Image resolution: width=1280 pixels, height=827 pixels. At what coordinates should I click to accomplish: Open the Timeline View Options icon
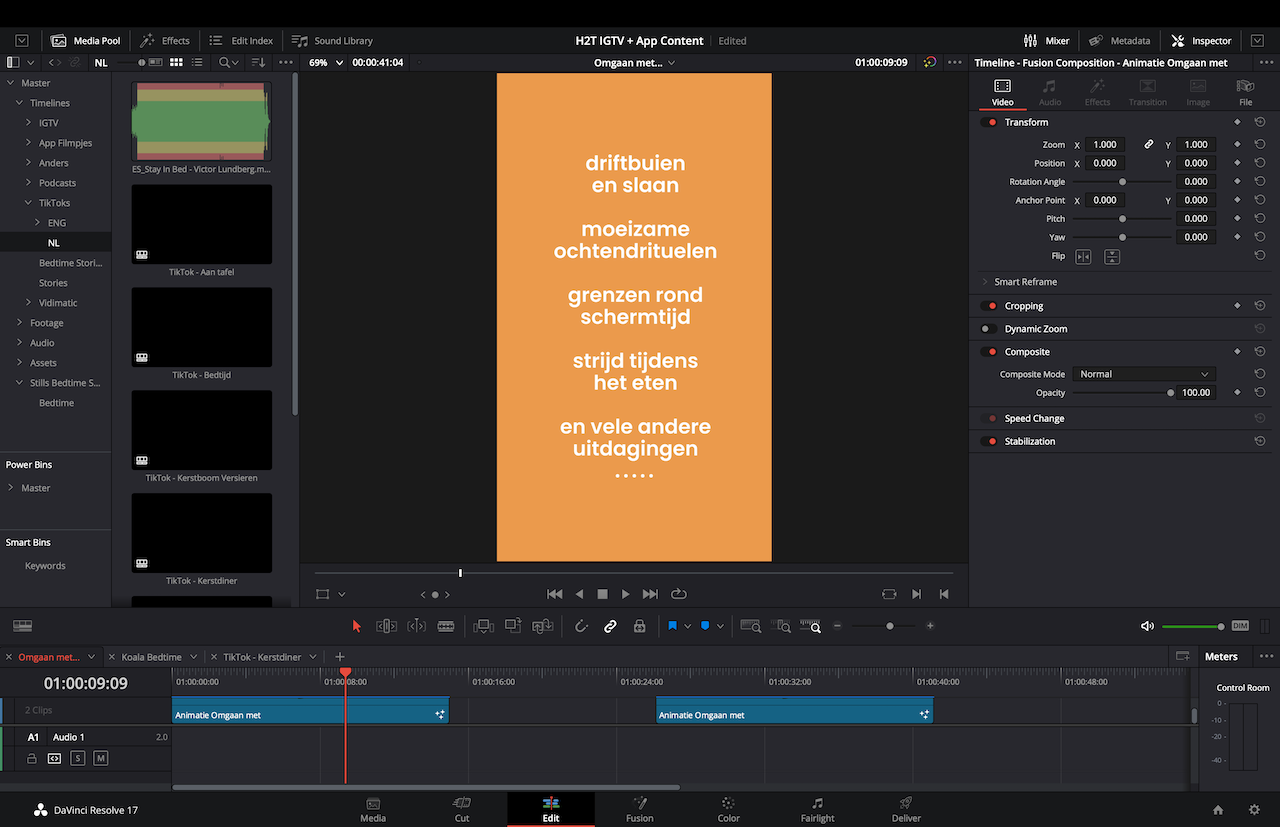click(22, 626)
